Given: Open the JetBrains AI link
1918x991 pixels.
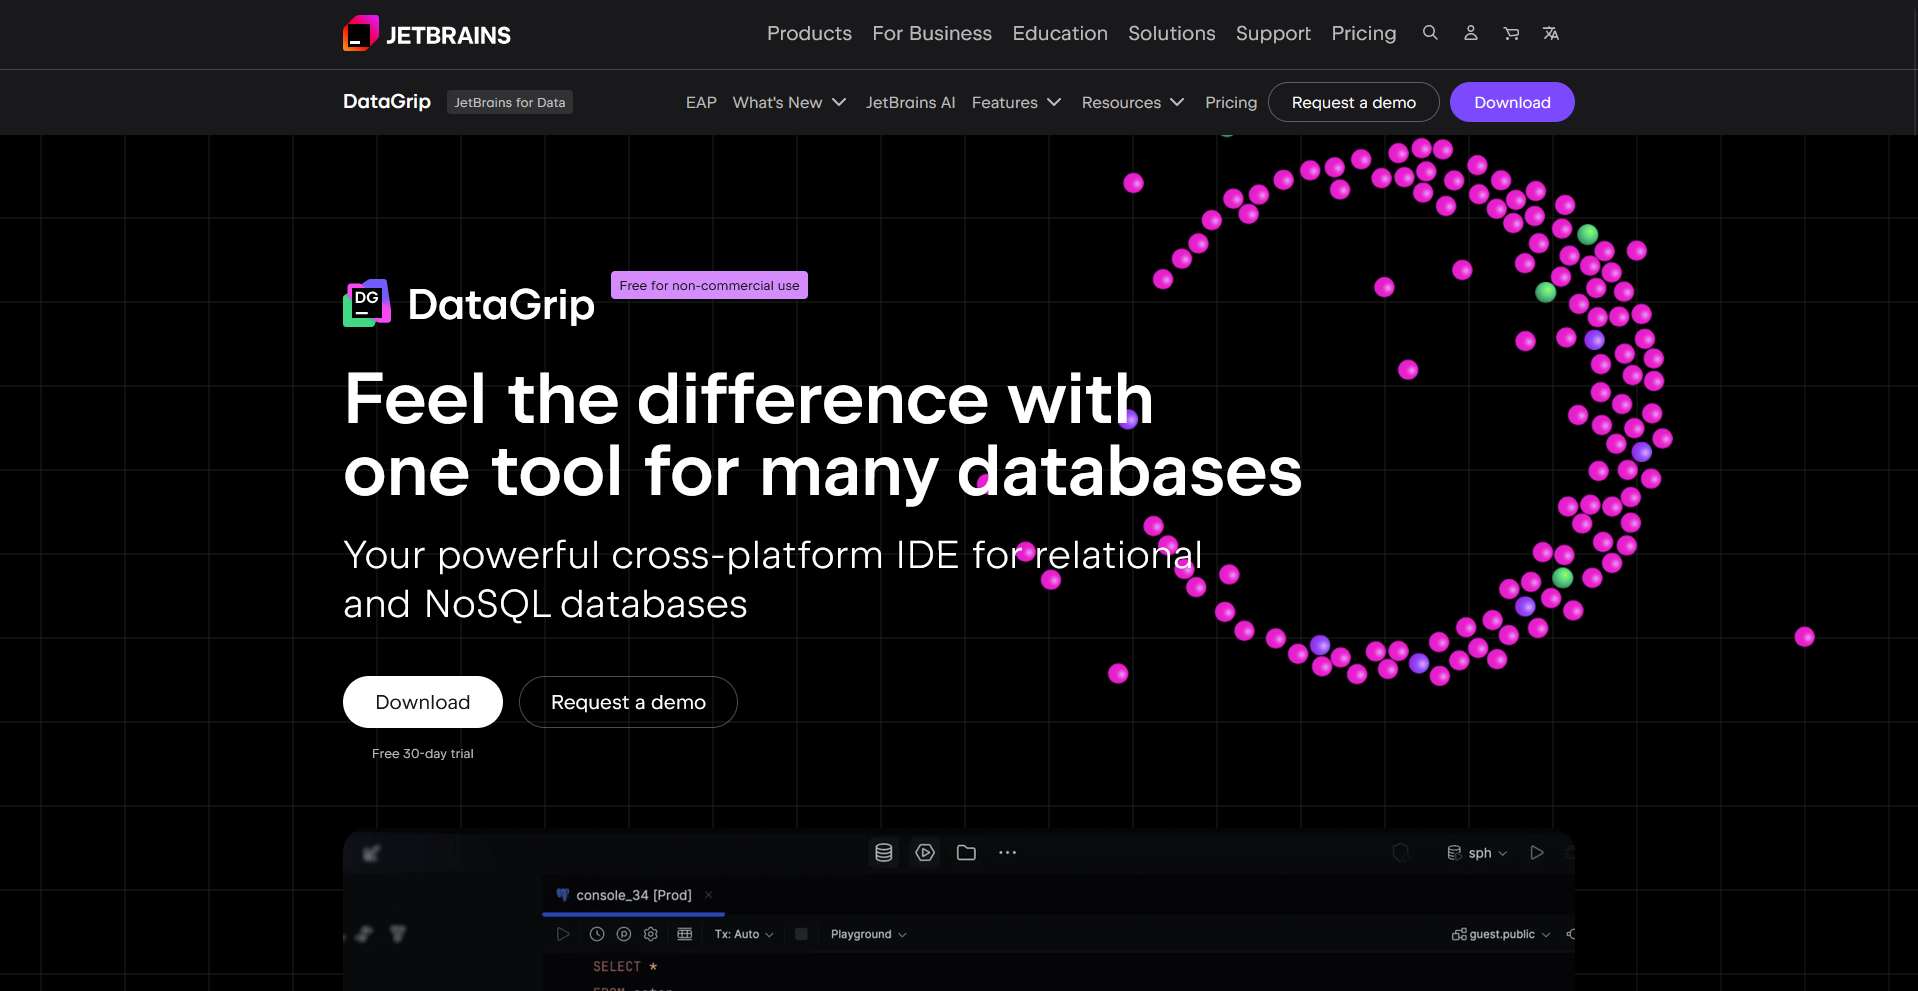Looking at the screenshot, I should [x=910, y=102].
